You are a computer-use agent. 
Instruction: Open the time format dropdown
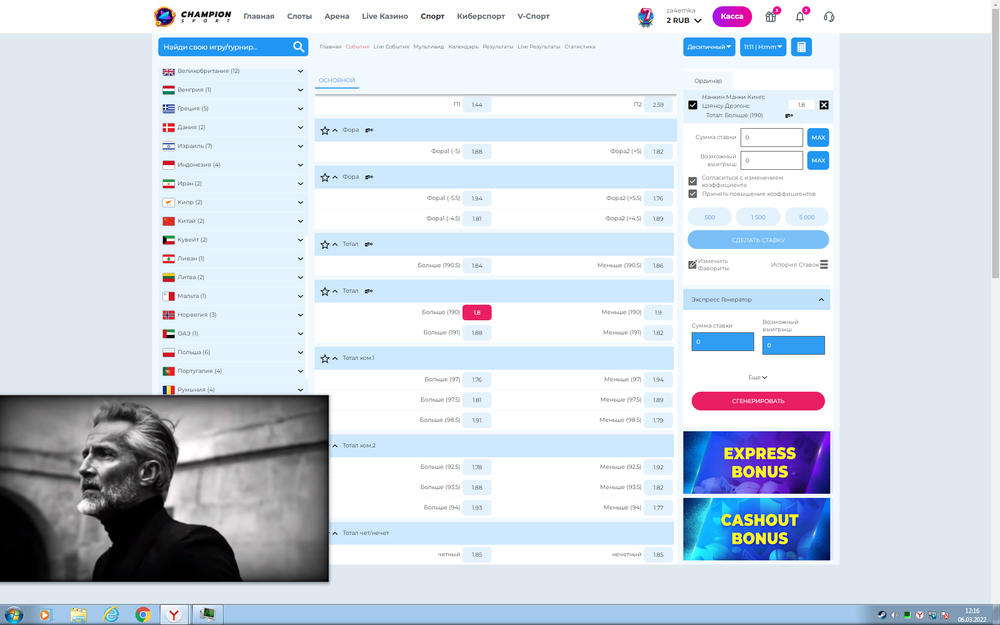[763, 47]
